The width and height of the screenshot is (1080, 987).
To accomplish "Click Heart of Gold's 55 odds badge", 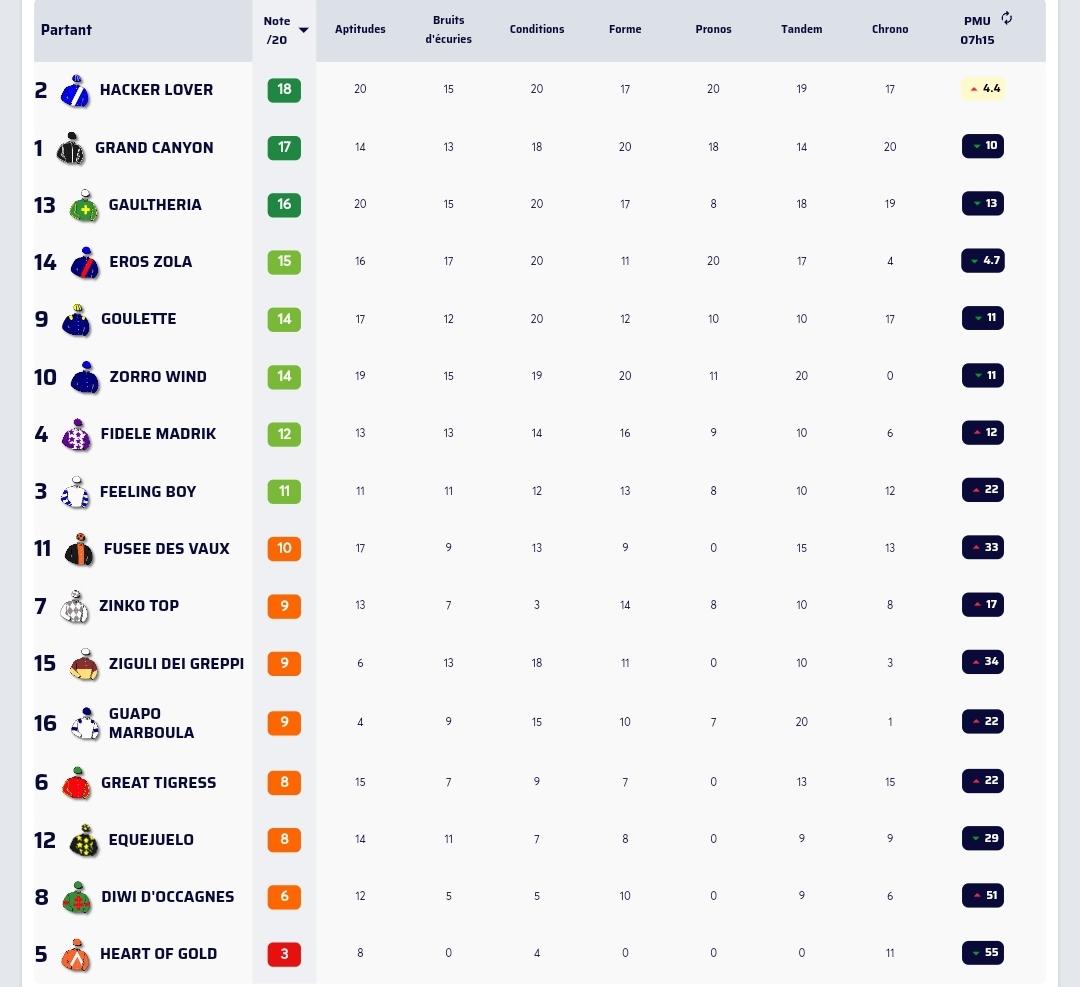I will pyautogui.click(x=983, y=953).
